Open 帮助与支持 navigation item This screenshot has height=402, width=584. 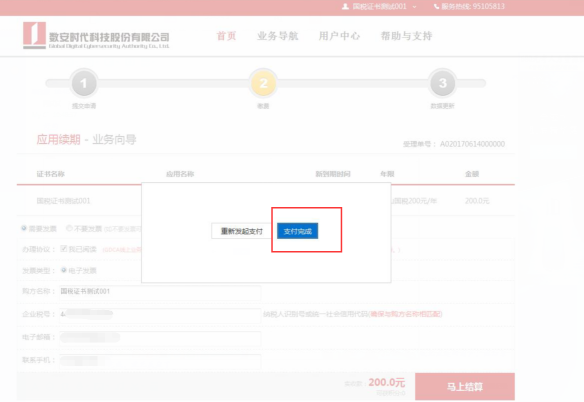coord(406,36)
